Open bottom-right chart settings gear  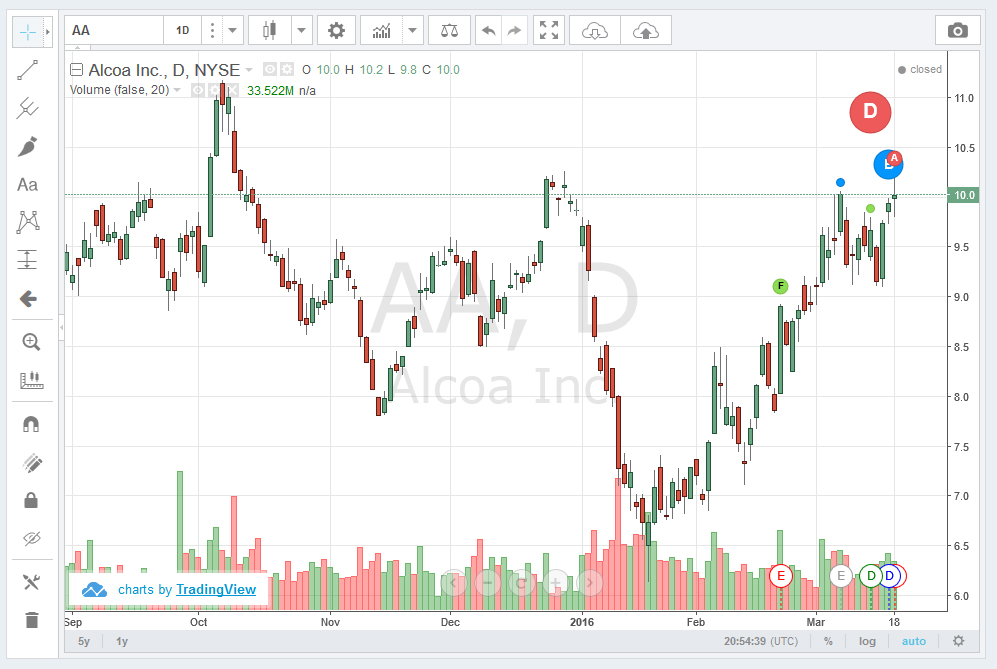(x=958, y=641)
